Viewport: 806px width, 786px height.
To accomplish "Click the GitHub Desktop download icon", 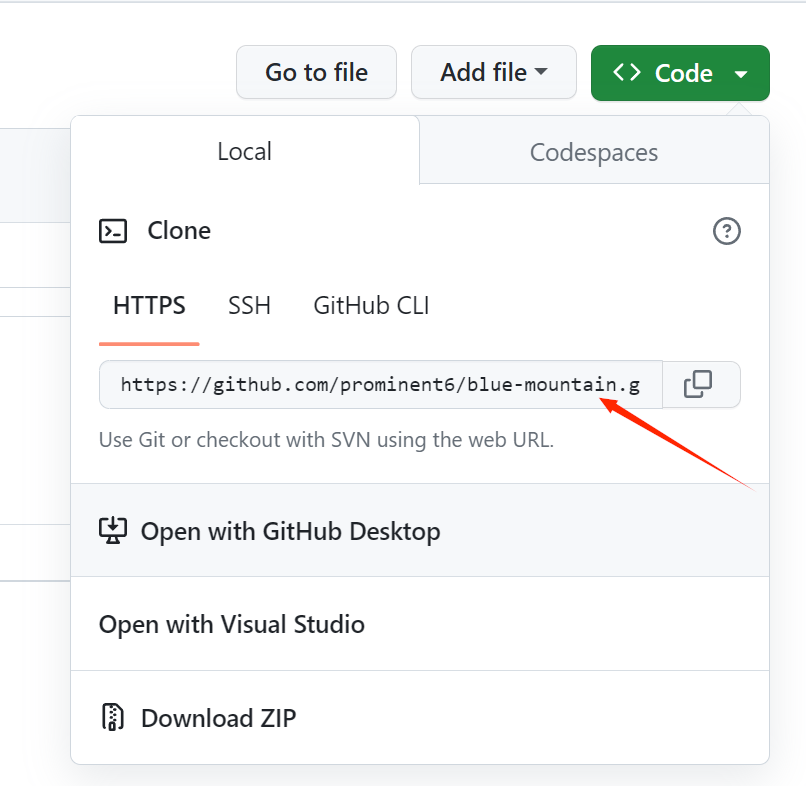I will point(113,530).
